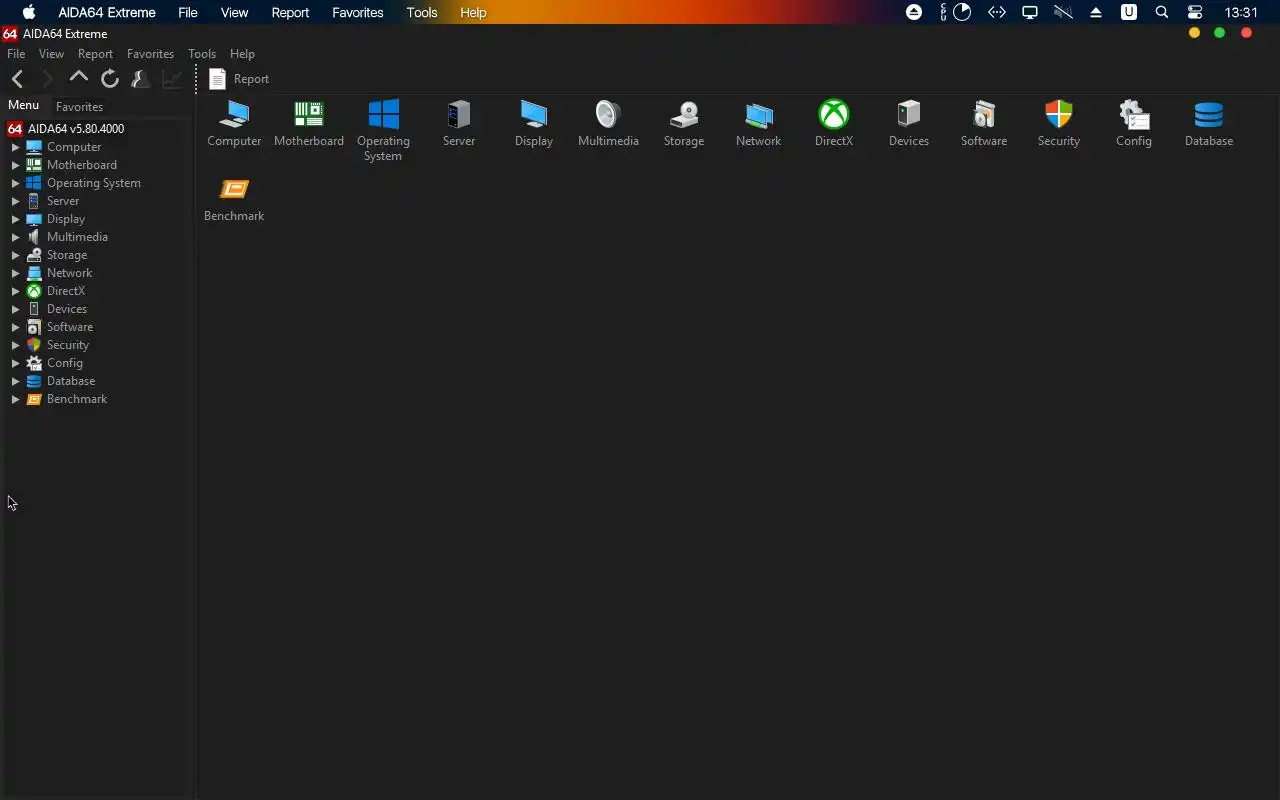Open the Software icon in main pane
The width and height of the screenshot is (1280, 800).
(984, 115)
